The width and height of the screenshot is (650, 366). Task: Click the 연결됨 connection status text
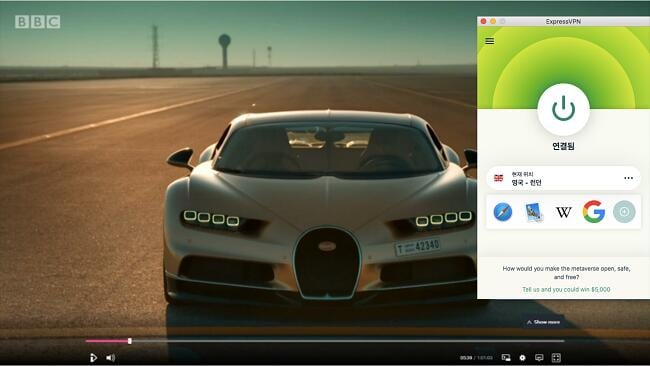[x=563, y=146]
